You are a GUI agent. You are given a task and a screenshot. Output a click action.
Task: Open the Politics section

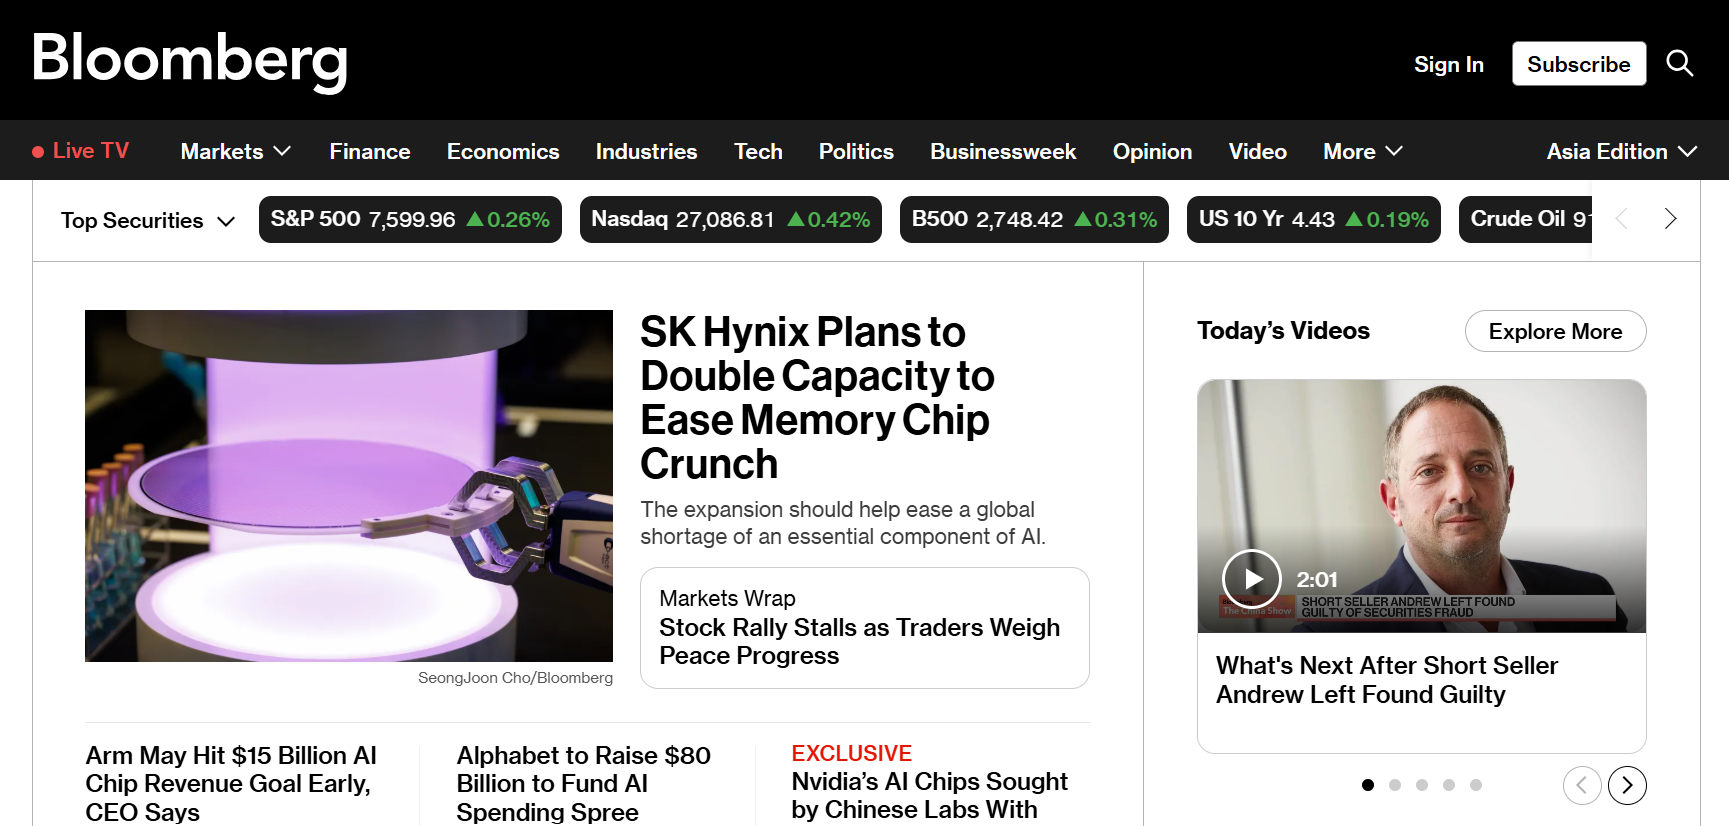coord(856,151)
